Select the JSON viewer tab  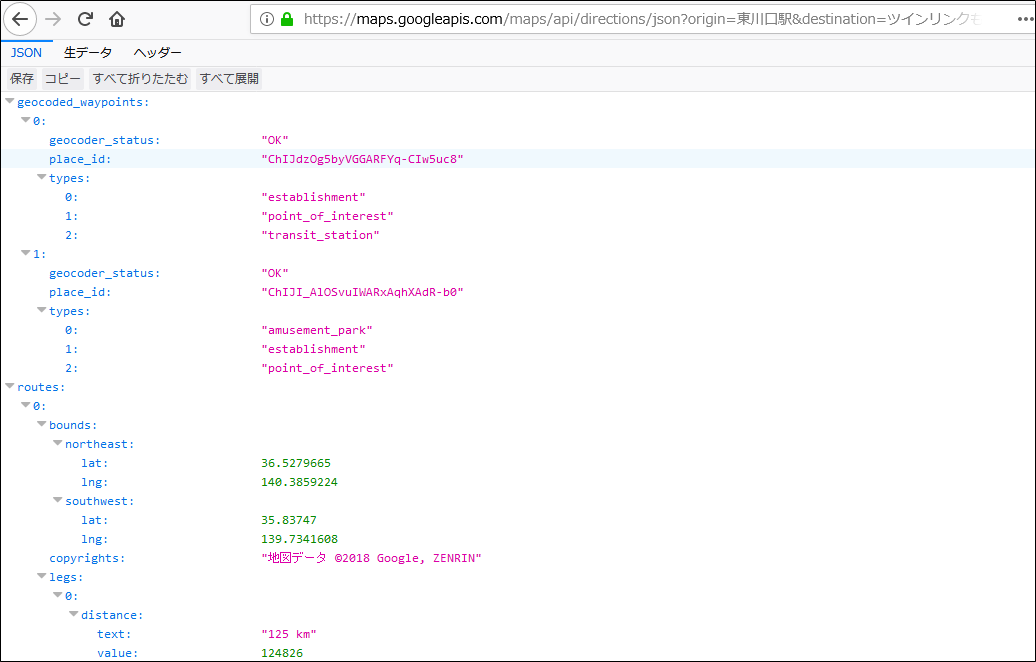[26, 52]
